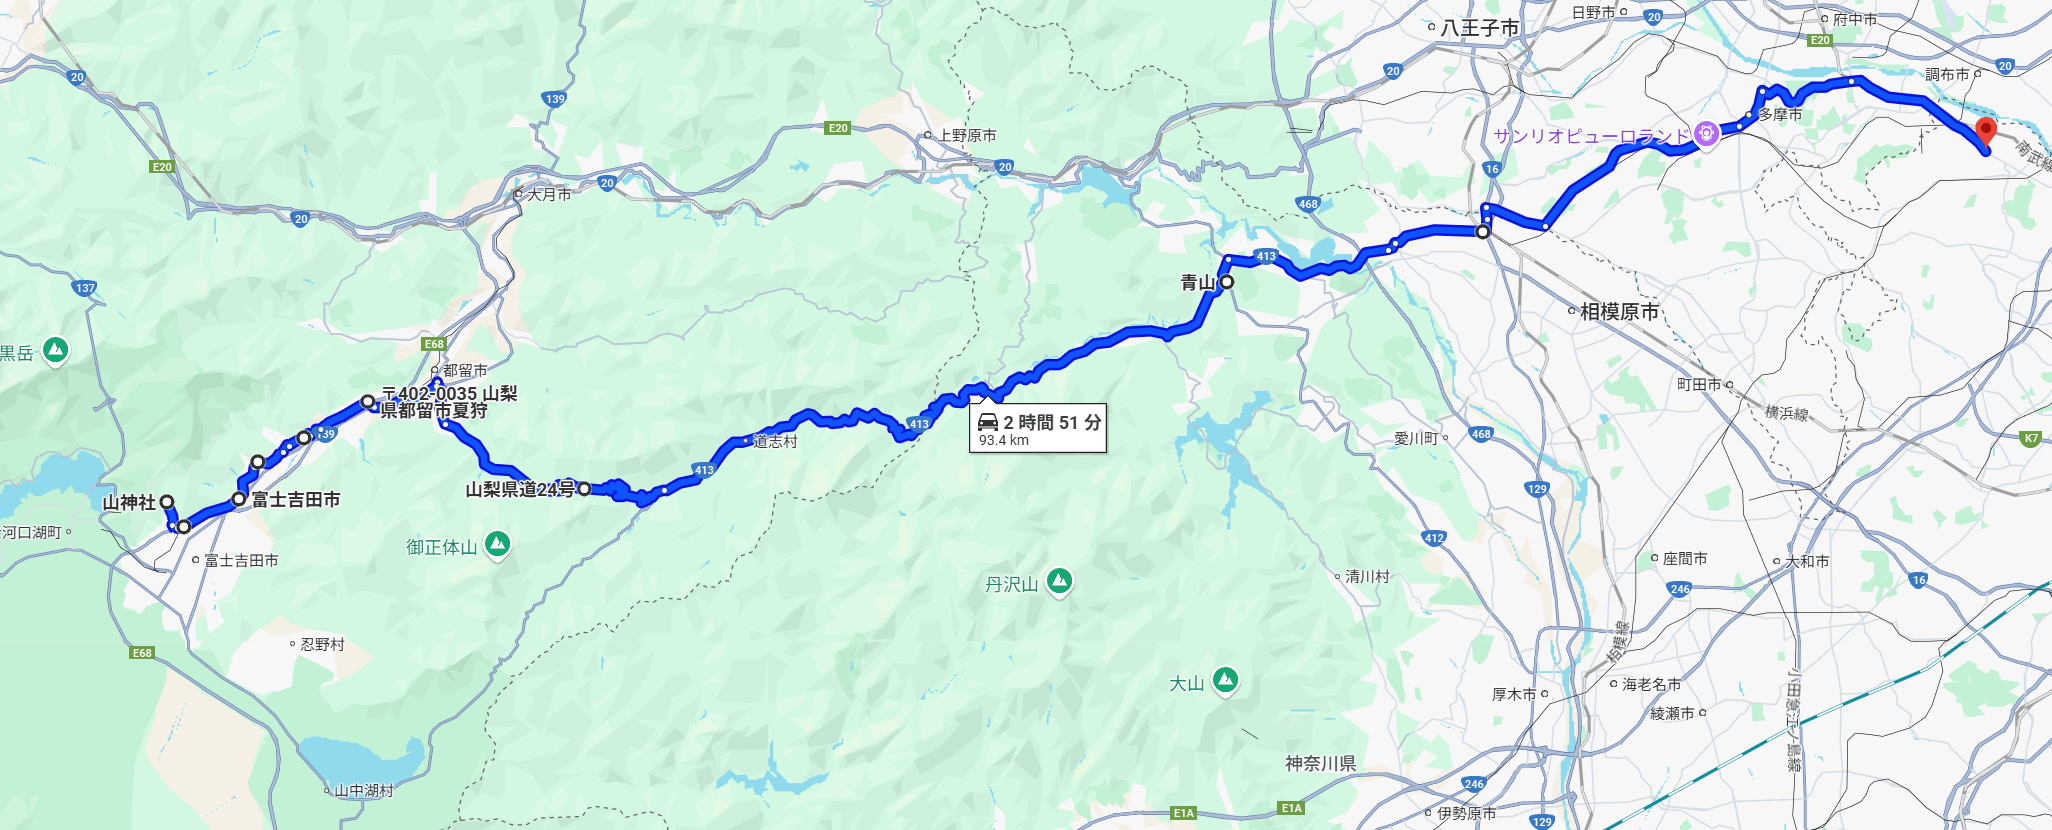Click the 山神社 waypoint circle
Viewport: 2052px width, 830px height.
coord(167,502)
